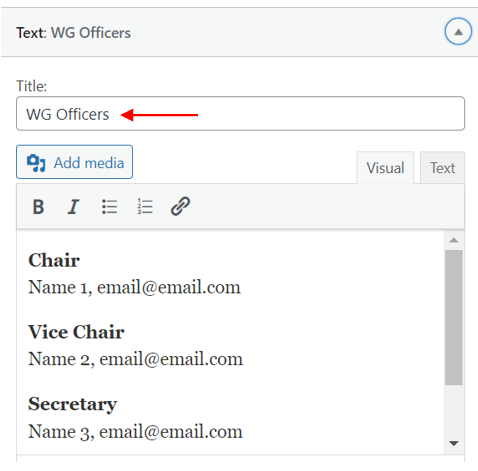Switch to the Visual editor tab
Screen dimensions: 478x471
point(385,168)
